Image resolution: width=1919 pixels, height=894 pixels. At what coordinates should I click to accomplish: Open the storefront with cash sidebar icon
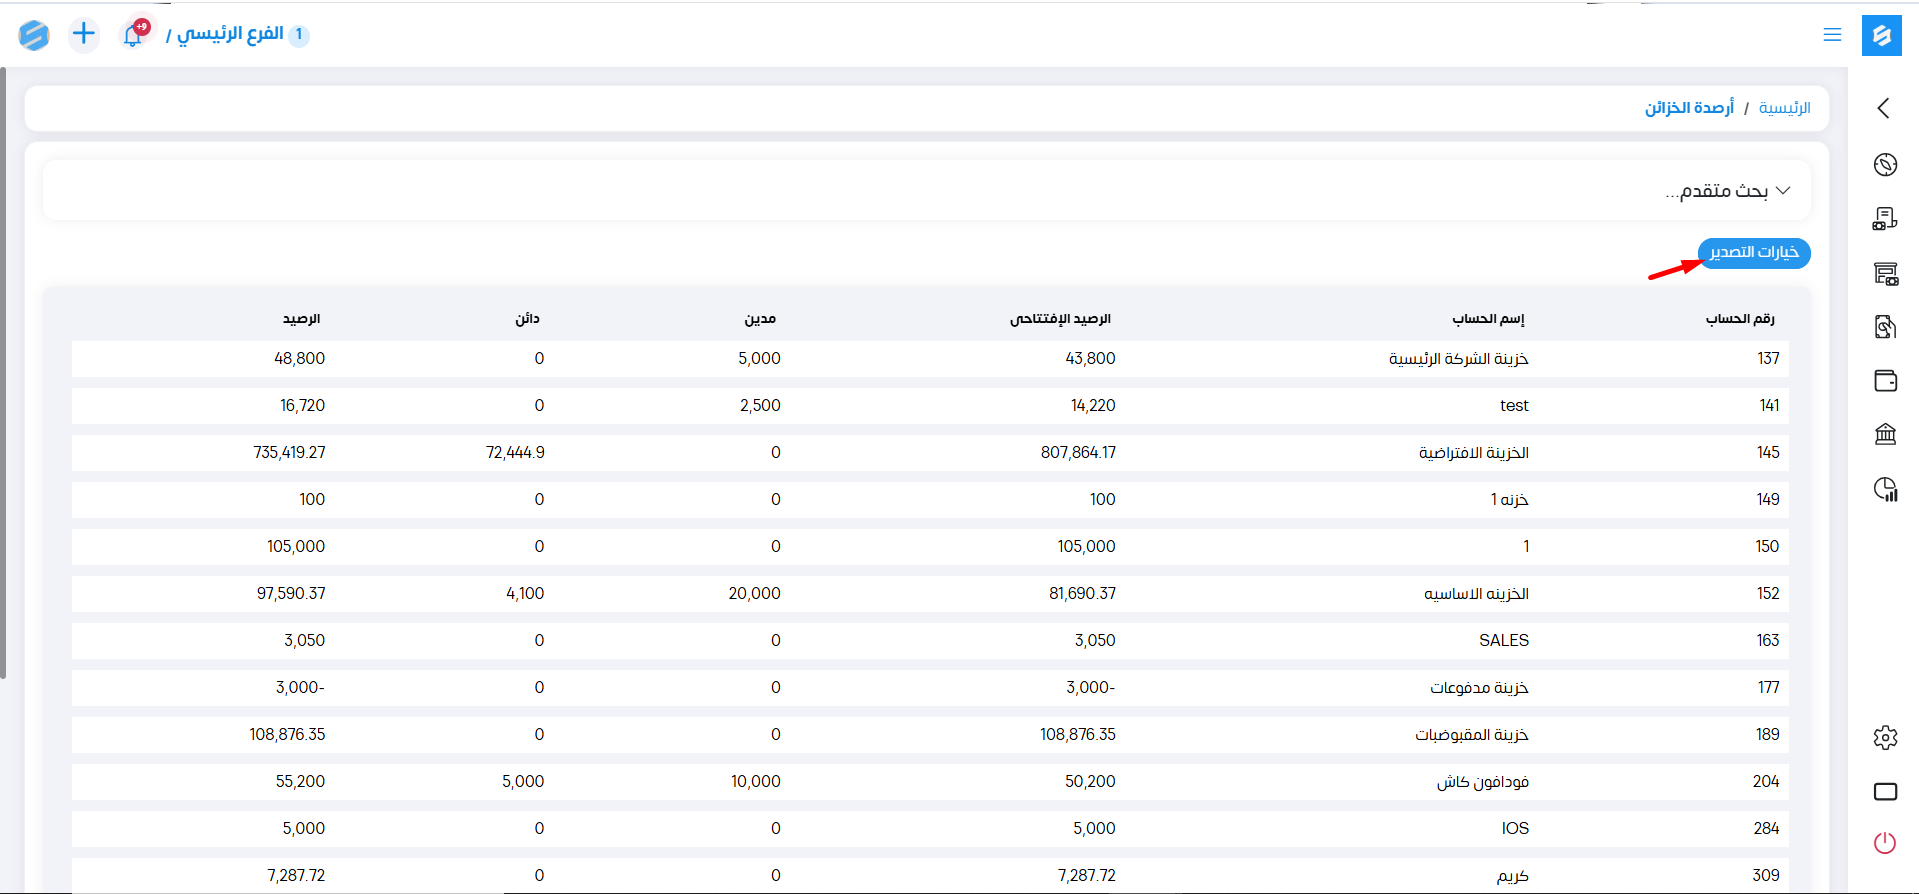pyautogui.click(x=1885, y=273)
